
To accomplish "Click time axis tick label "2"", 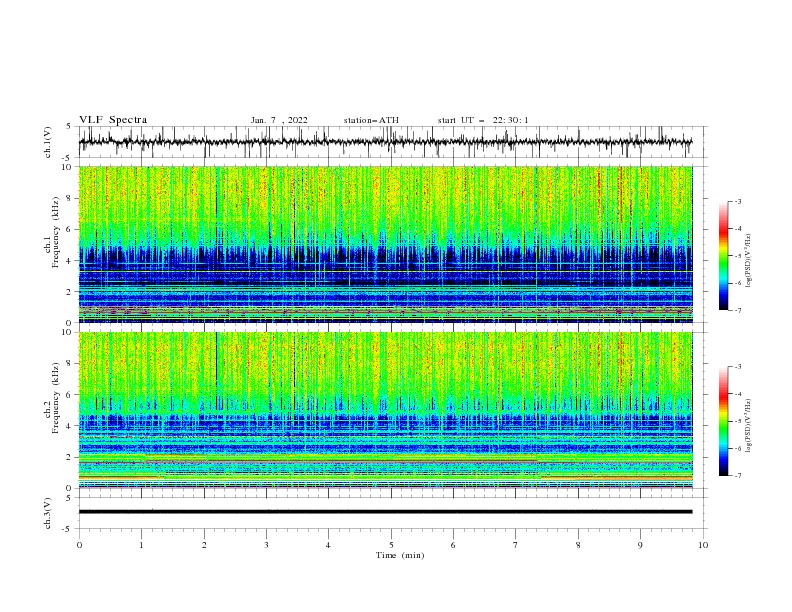I will coord(204,545).
